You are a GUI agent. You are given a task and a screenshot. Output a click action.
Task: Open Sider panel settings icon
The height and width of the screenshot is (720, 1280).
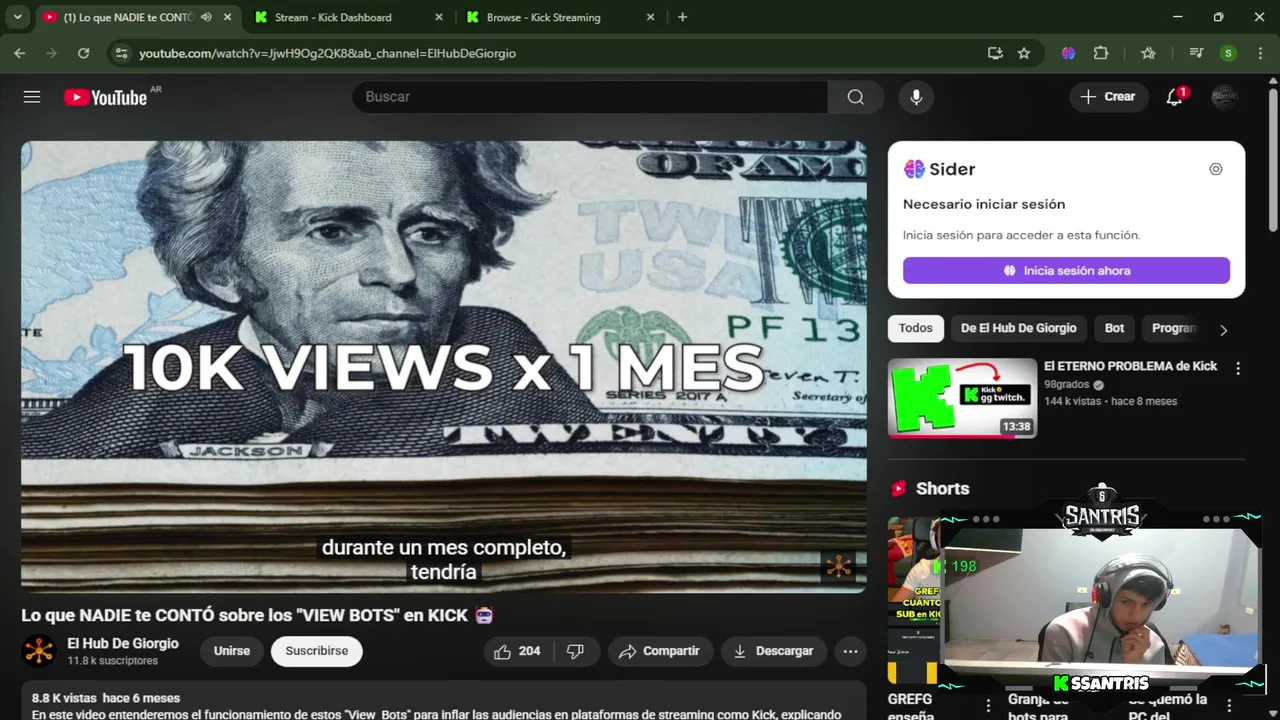point(1216,169)
